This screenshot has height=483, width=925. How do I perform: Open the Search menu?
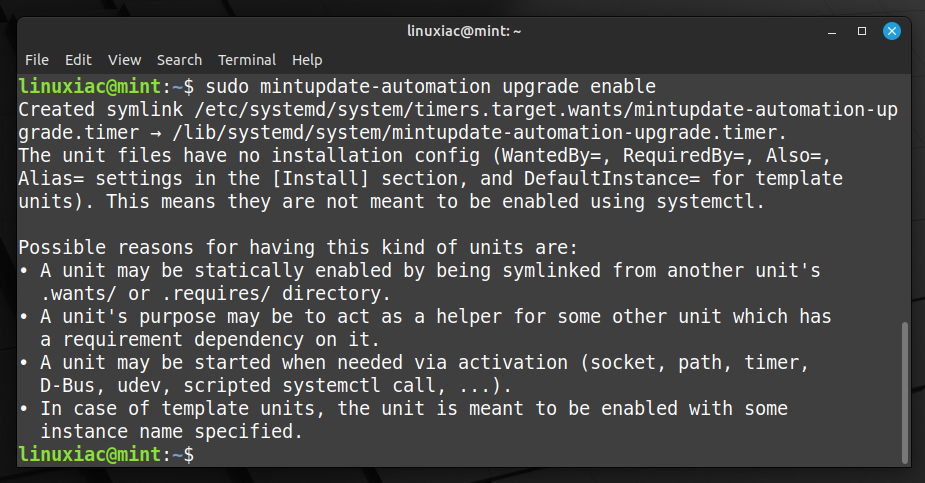(x=179, y=60)
